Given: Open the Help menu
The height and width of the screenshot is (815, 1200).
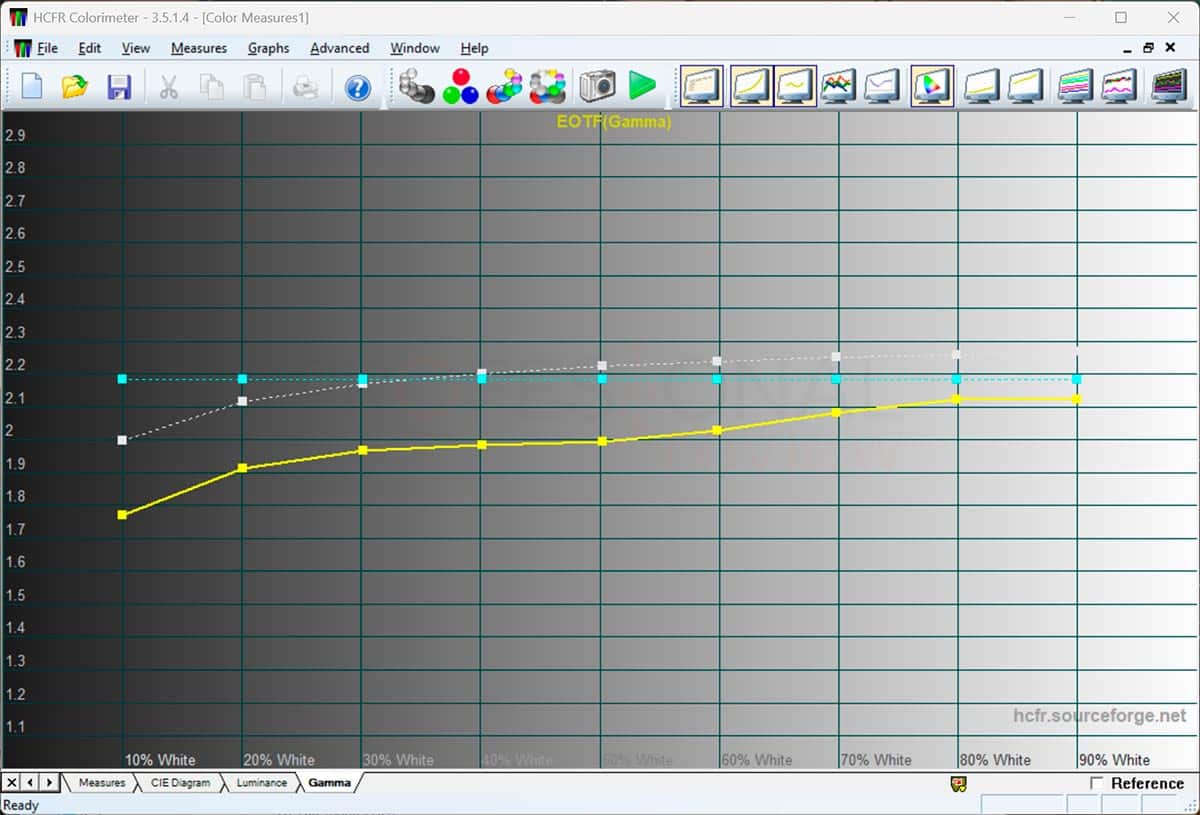Looking at the screenshot, I should pyautogui.click(x=474, y=48).
